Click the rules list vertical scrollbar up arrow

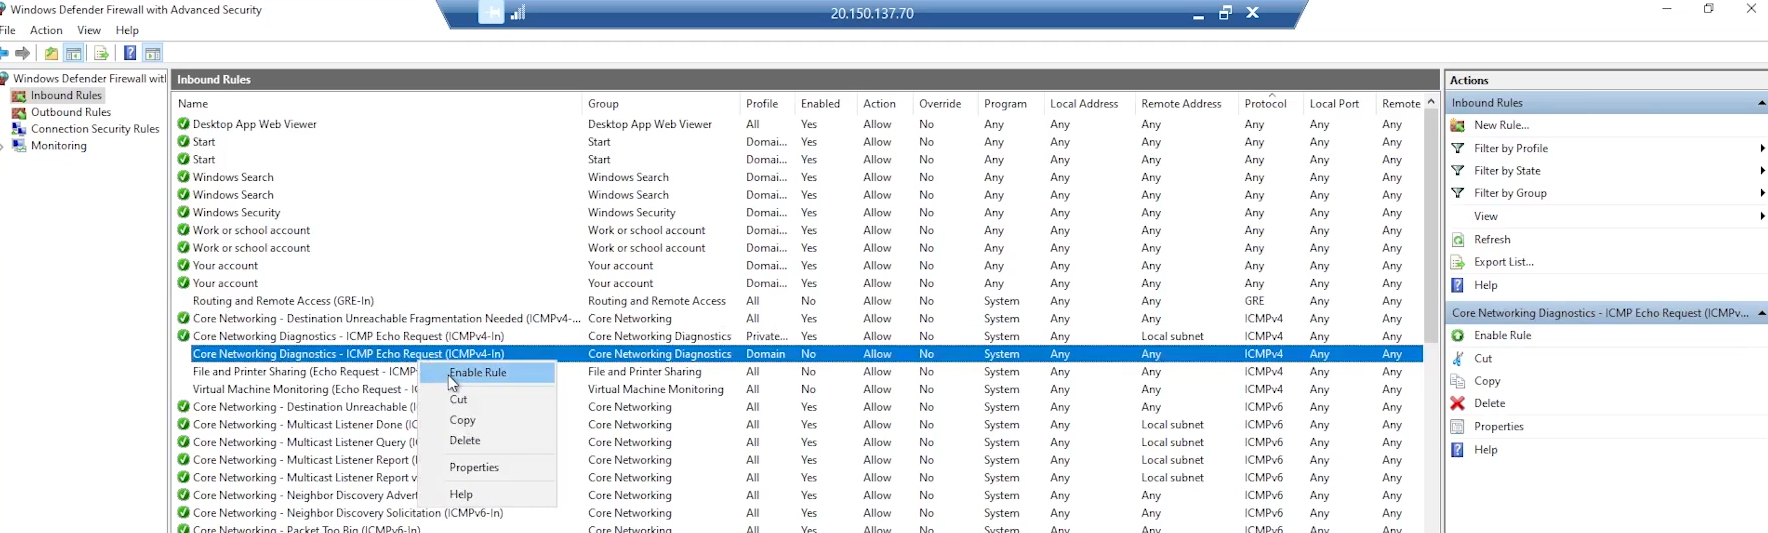(x=1431, y=103)
